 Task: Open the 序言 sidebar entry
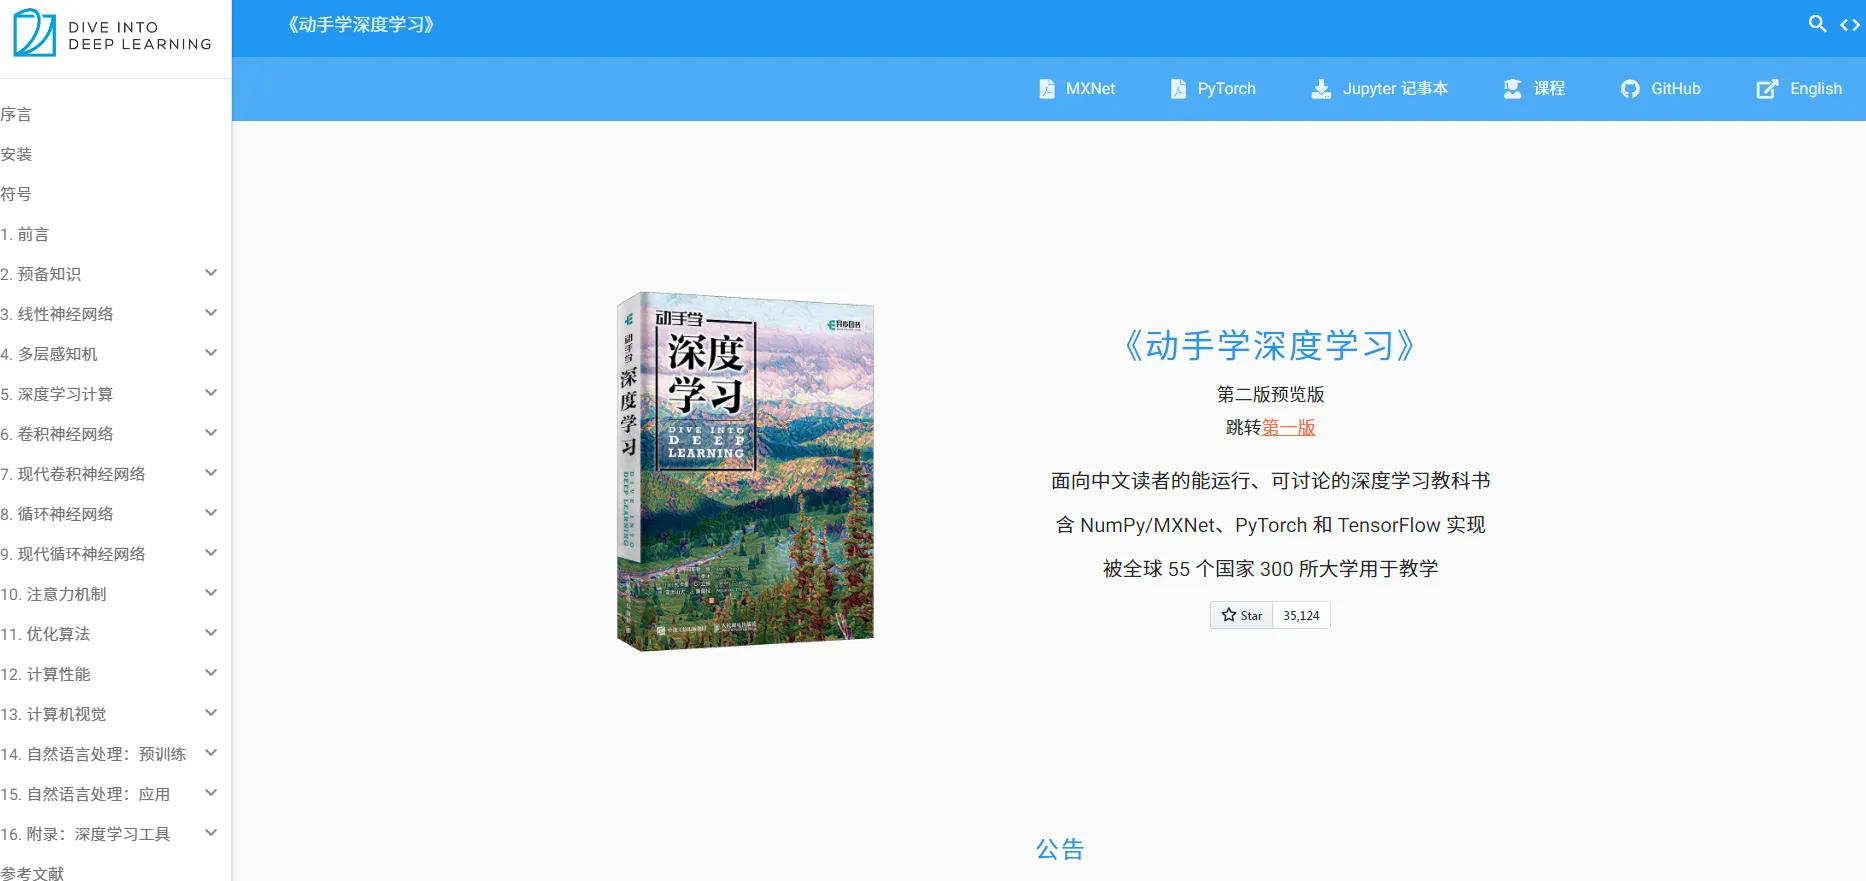(16, 114)
